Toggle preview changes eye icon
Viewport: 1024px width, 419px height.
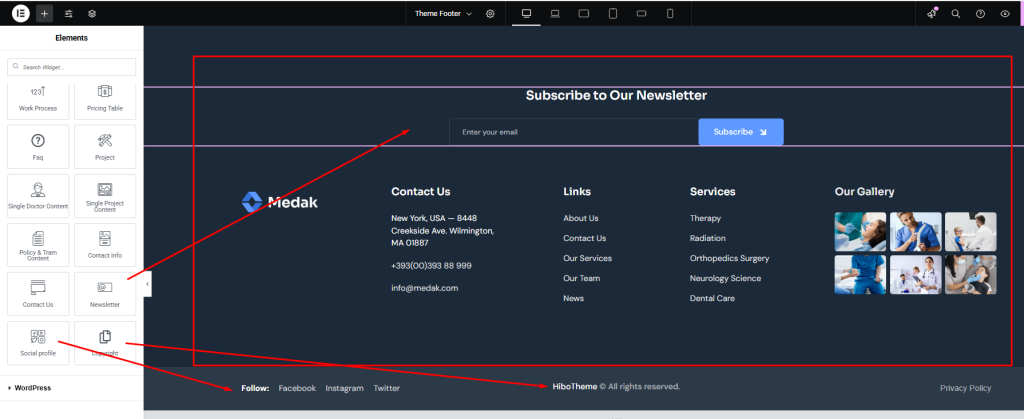coord(1004,13)
